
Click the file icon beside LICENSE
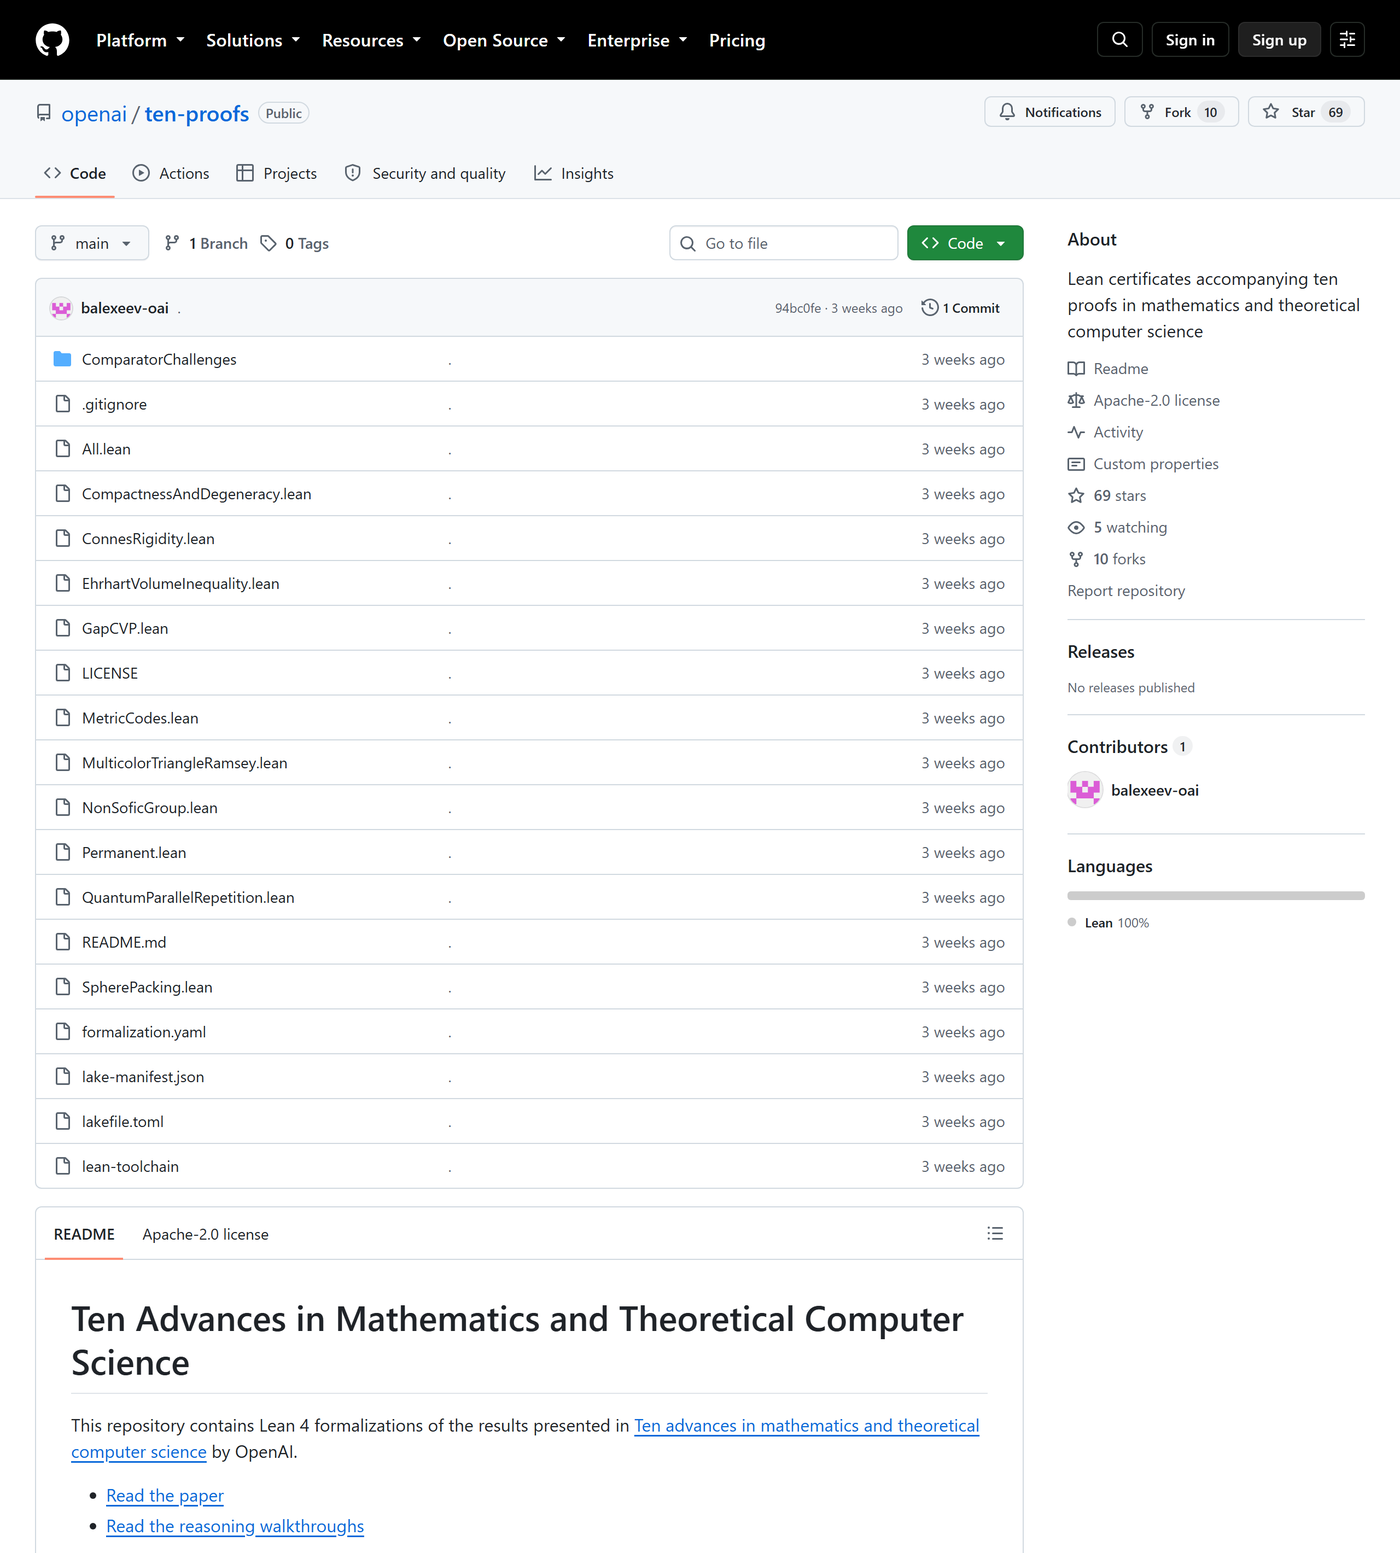(x=63, y=673)
